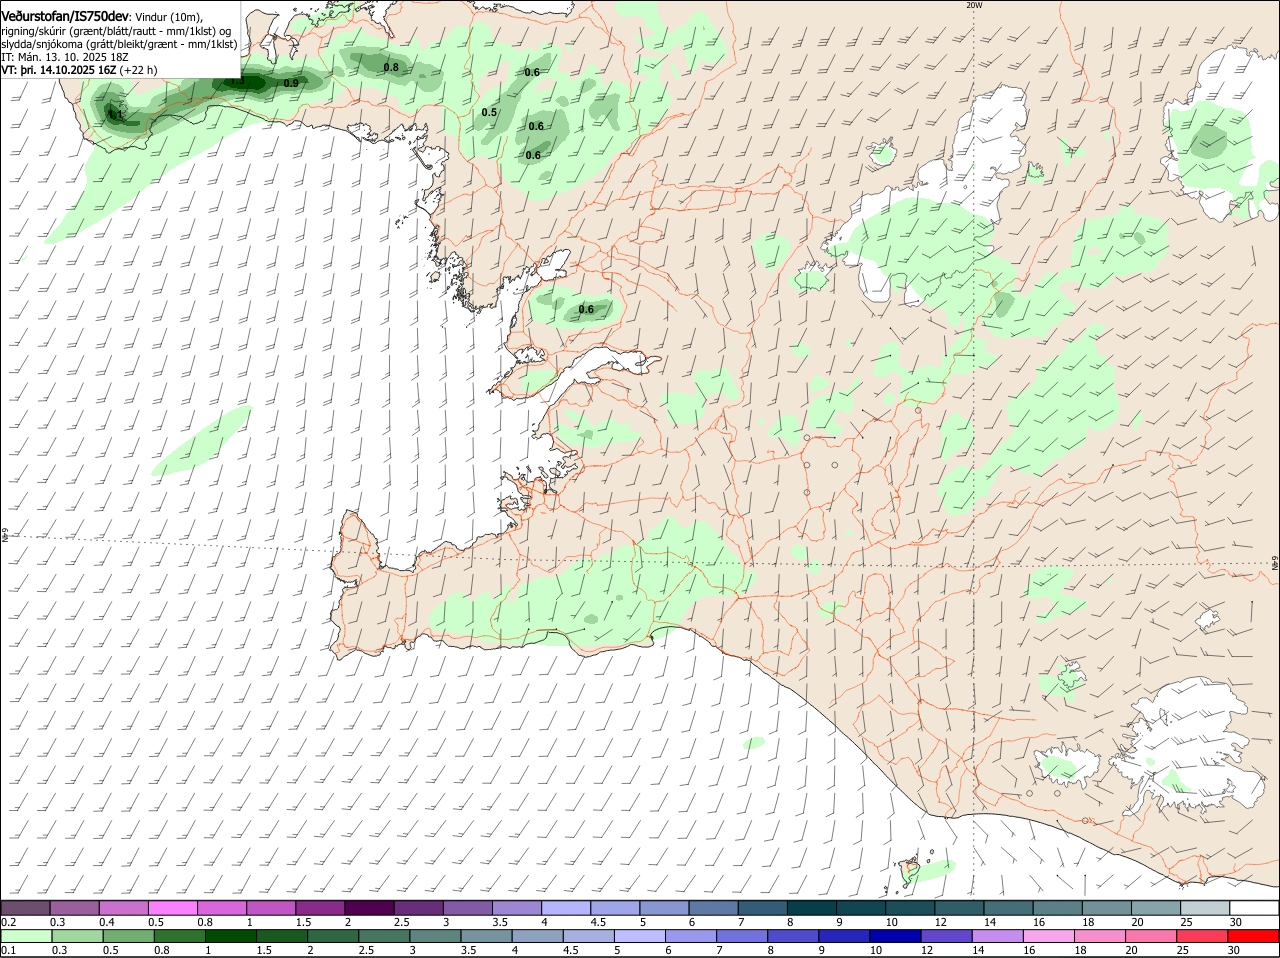The width and height of the screenshot is (1280, 958).
Task: Click the 'rigning/skúrir' legend description line
Action: tap(116, 31)
